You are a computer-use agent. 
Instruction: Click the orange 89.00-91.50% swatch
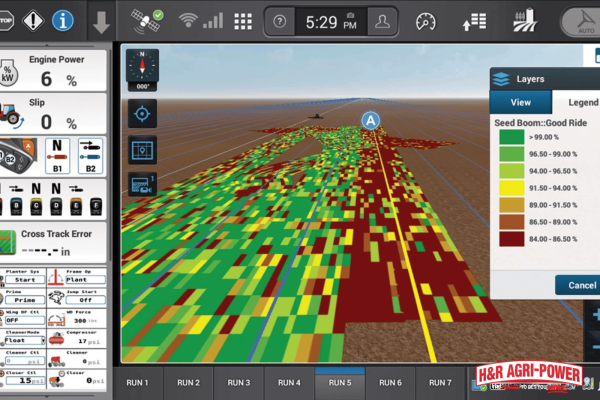click(x=512, y=205)
